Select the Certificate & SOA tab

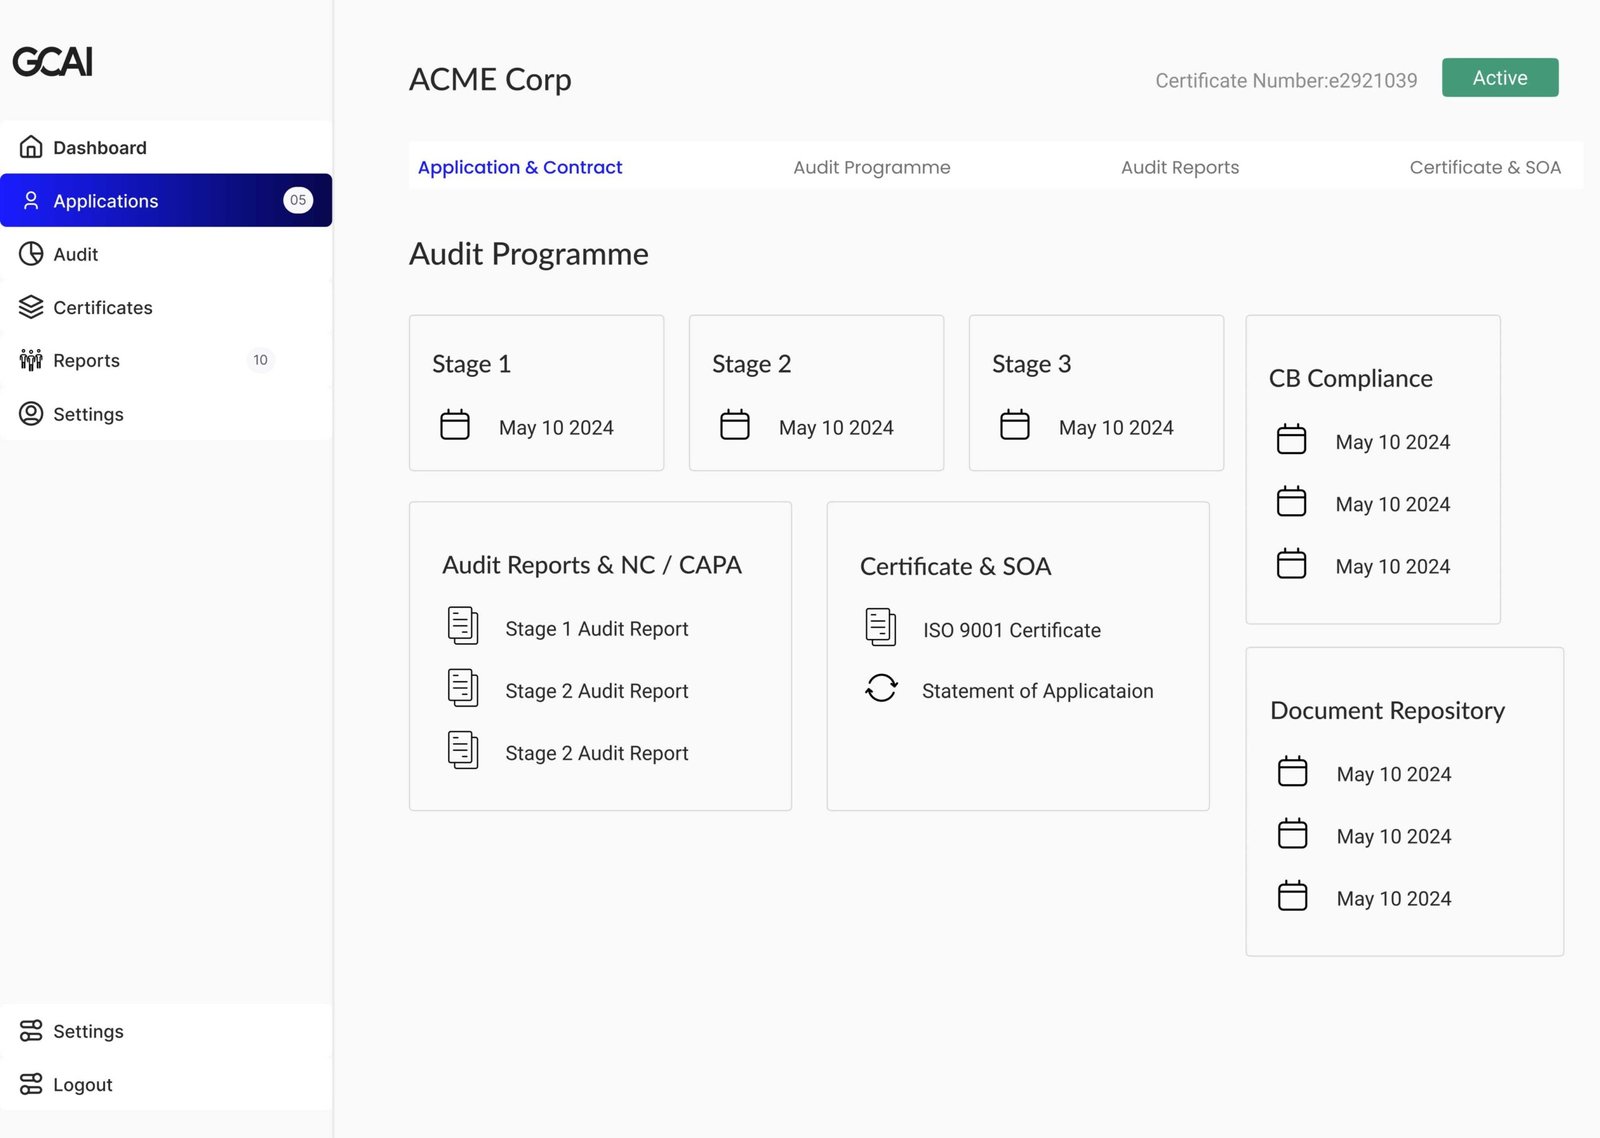point(1484,167)
